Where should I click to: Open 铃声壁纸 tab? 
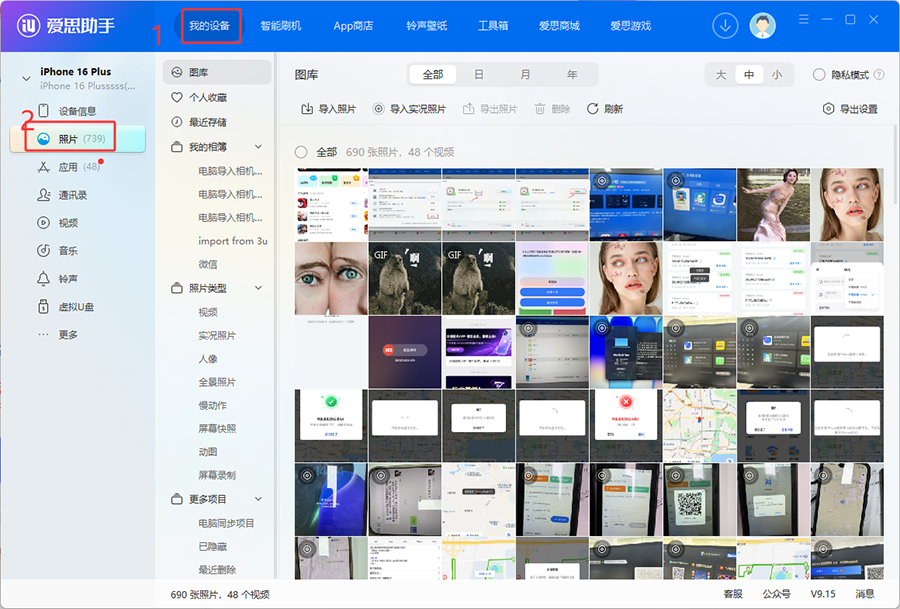[426, 26]
